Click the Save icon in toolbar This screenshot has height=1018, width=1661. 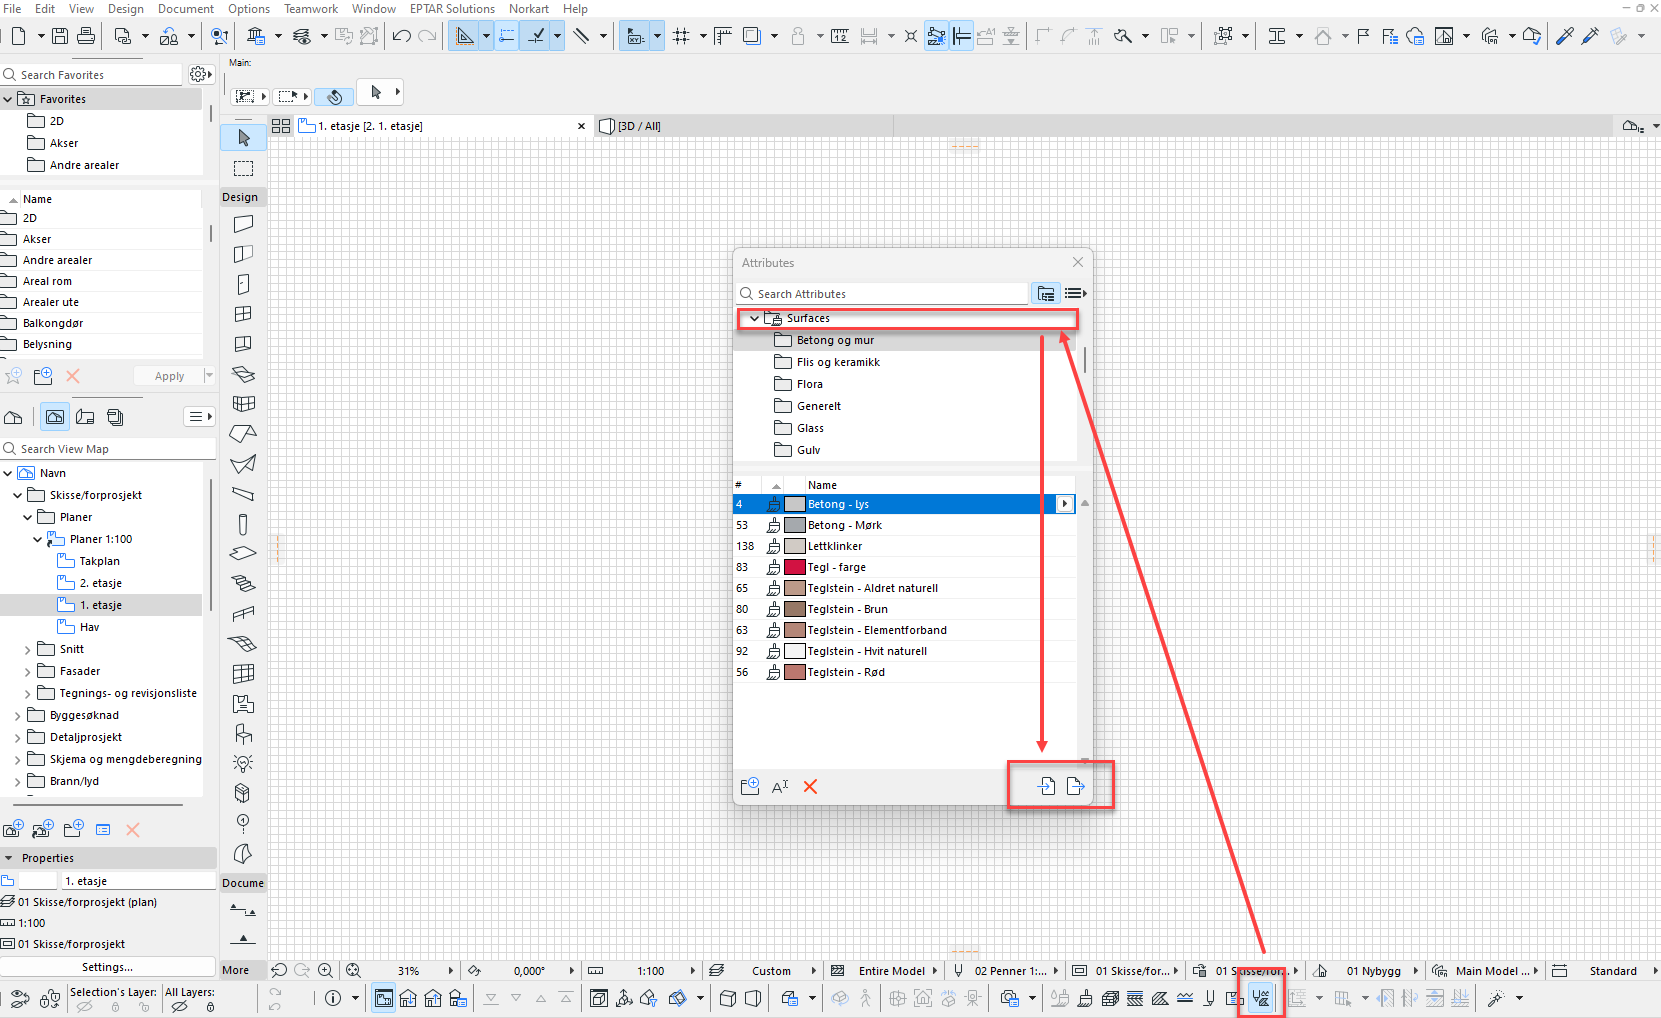[60, 37]
